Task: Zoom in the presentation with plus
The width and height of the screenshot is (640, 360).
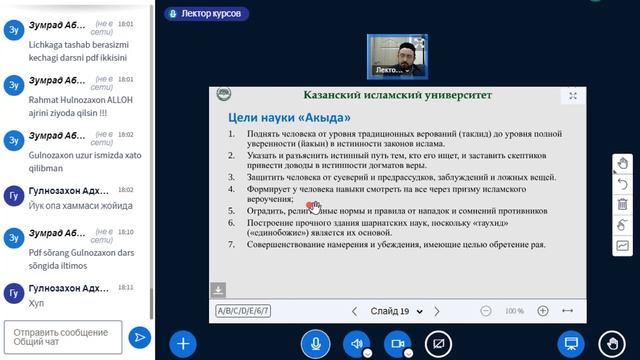Action: coord(542,311)
